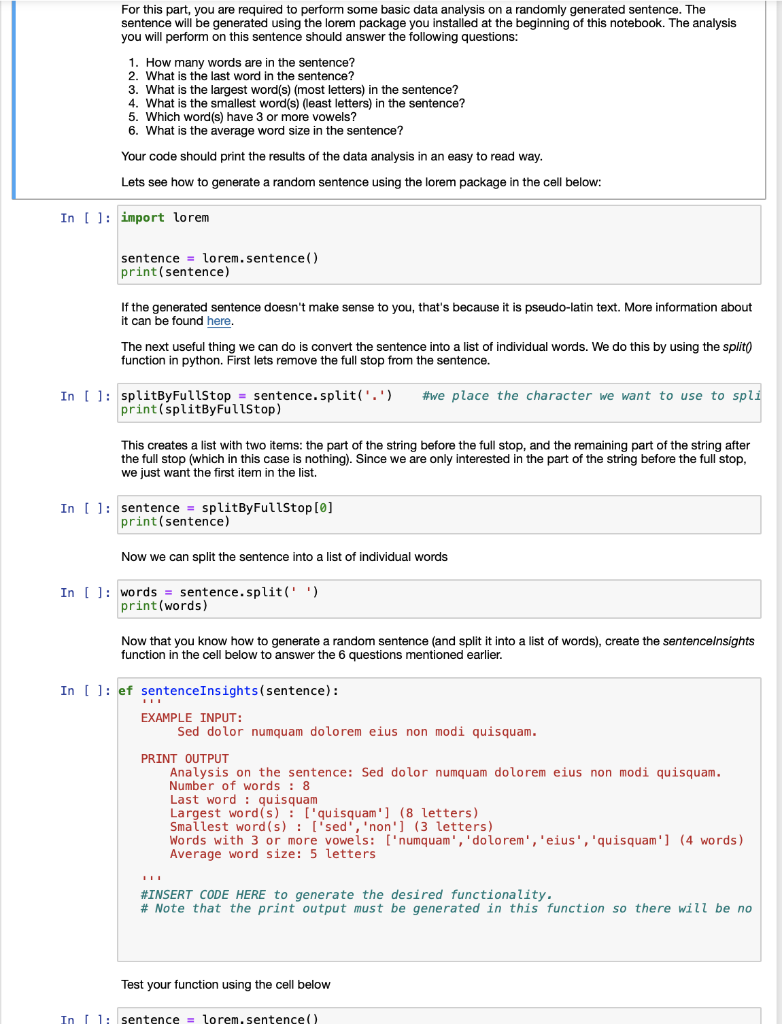Click '# Note that the print output' comment
Image resolution: width=782 pixels, height=1024 pixels.
point(446,908)
